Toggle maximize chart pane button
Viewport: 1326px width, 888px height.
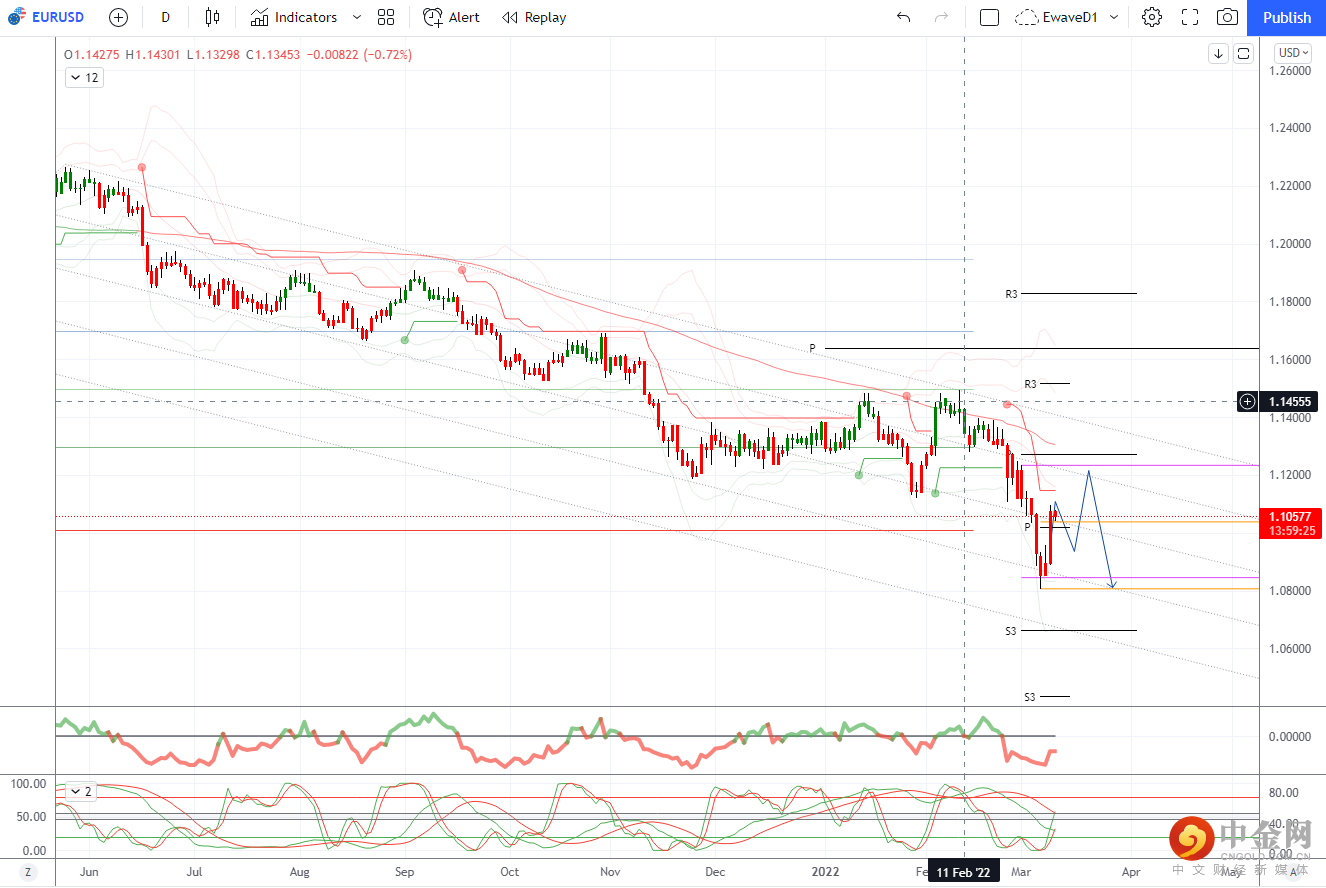pyautogui.click(x=1243, y=54)
